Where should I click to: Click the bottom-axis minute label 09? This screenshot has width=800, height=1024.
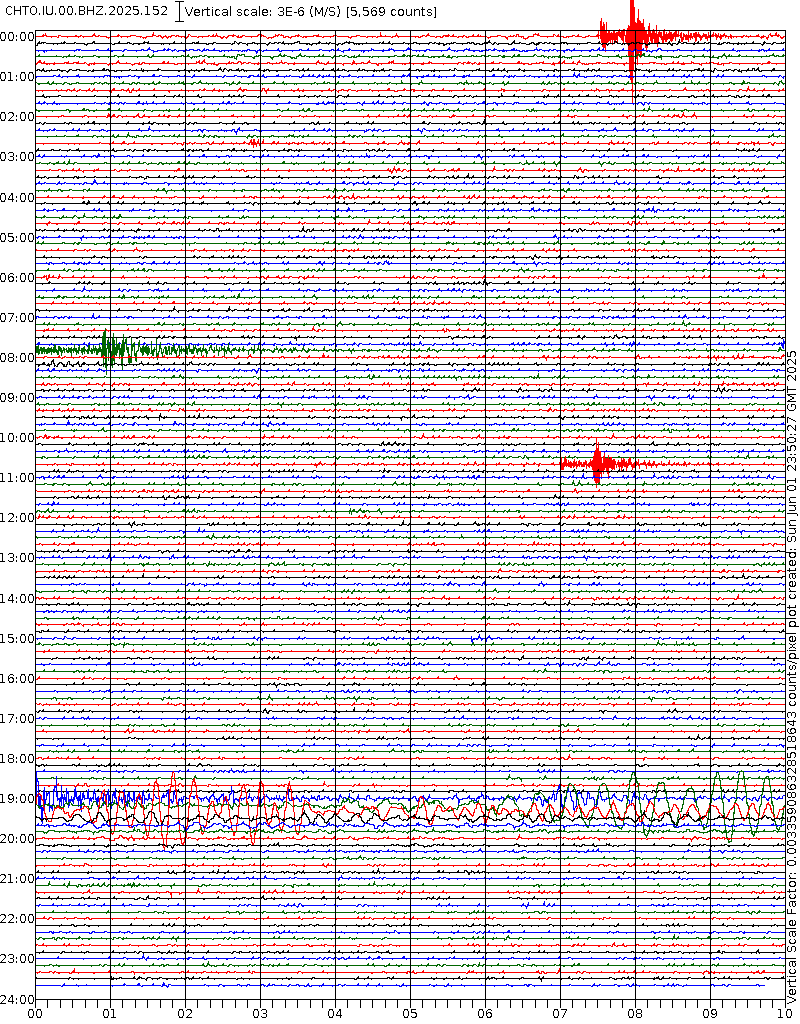pos(711,1014)
